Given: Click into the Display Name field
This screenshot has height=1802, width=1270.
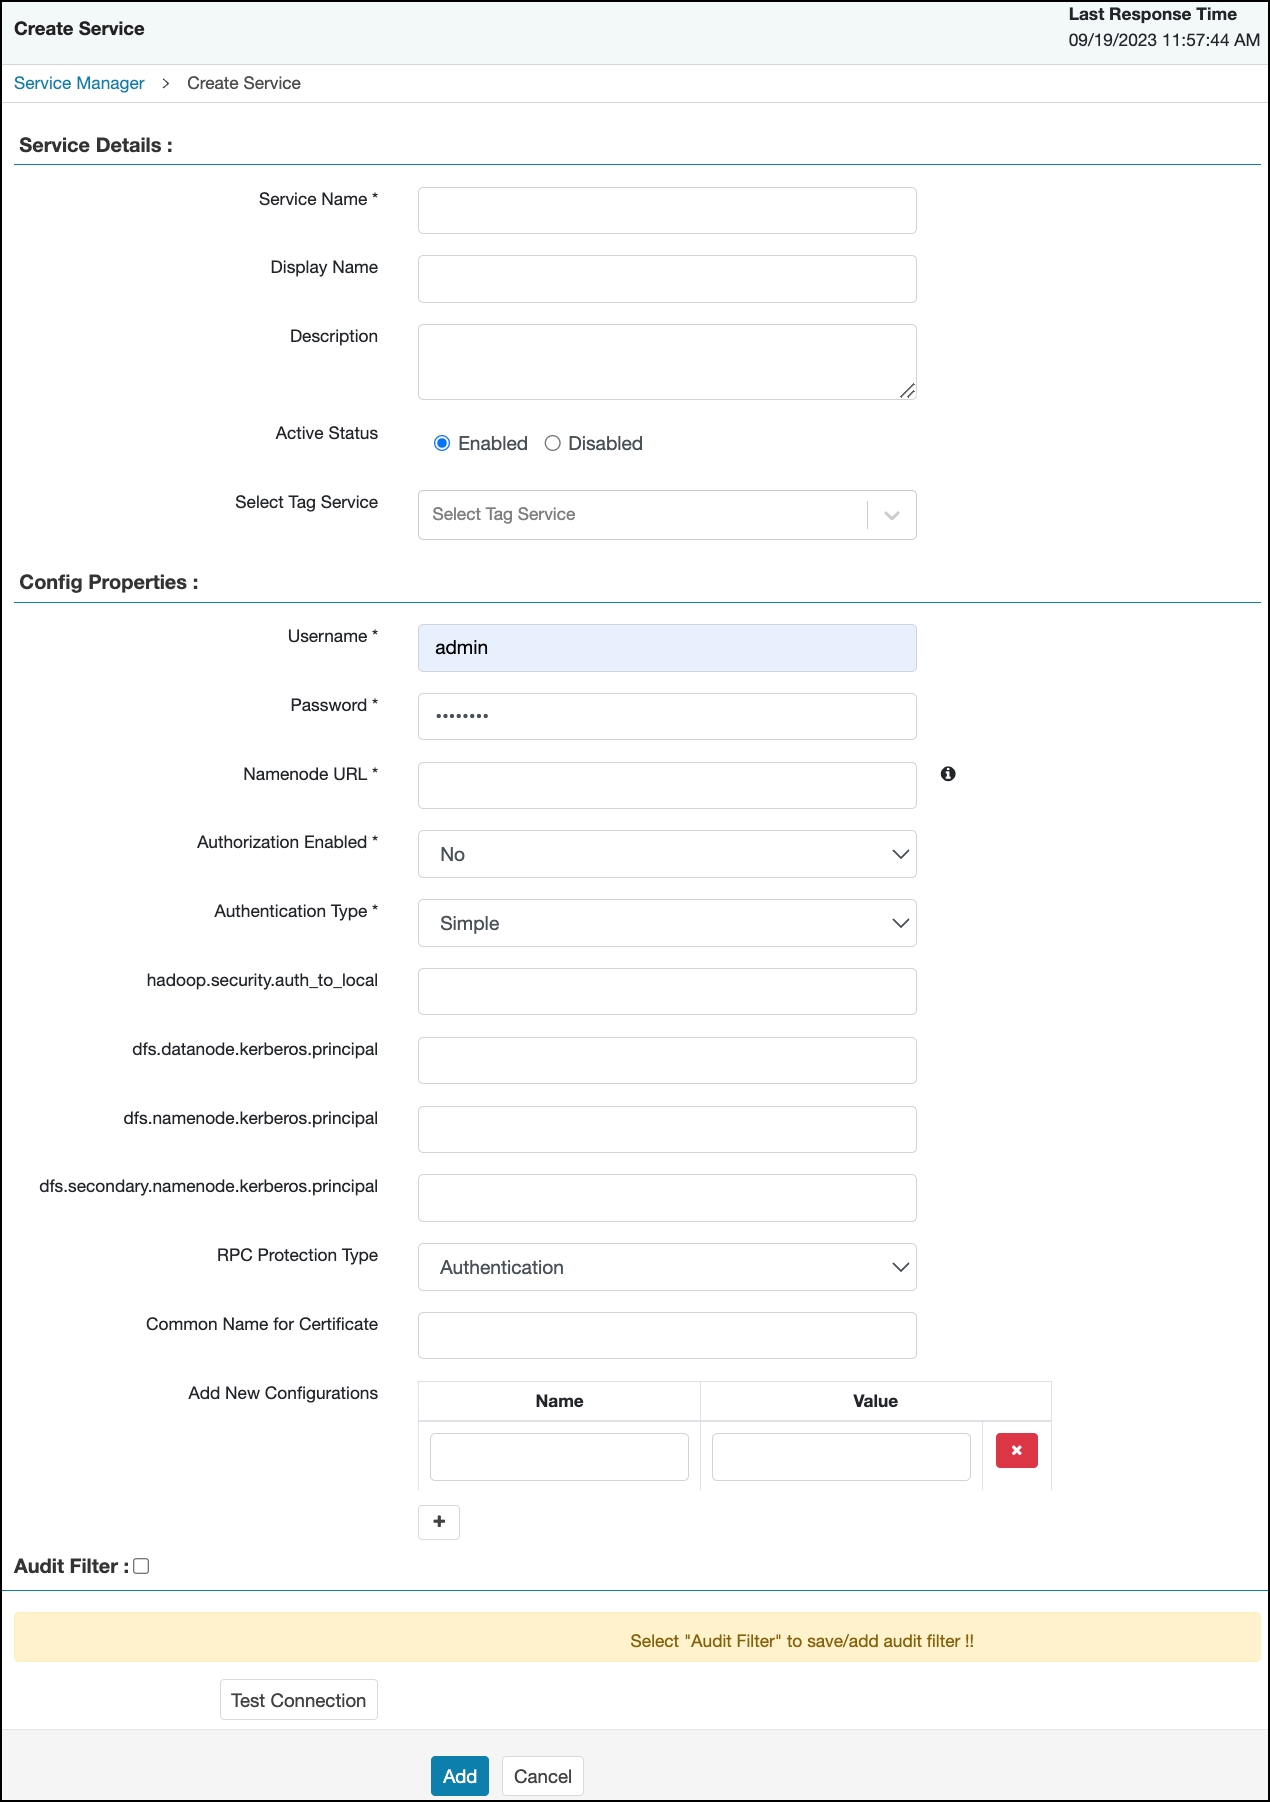Looking at the screenshot, I should pos(666,279).
